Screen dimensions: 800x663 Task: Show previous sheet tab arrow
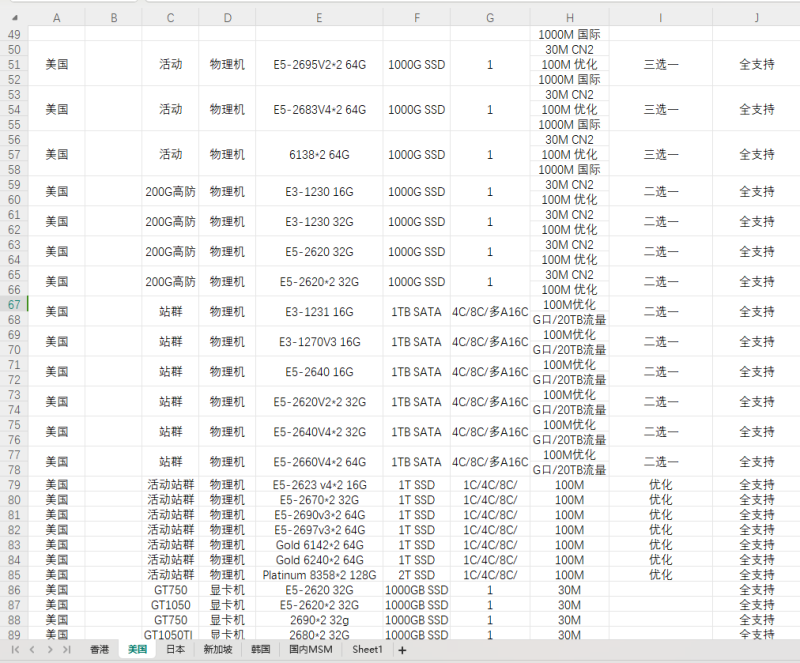(32, 650)
